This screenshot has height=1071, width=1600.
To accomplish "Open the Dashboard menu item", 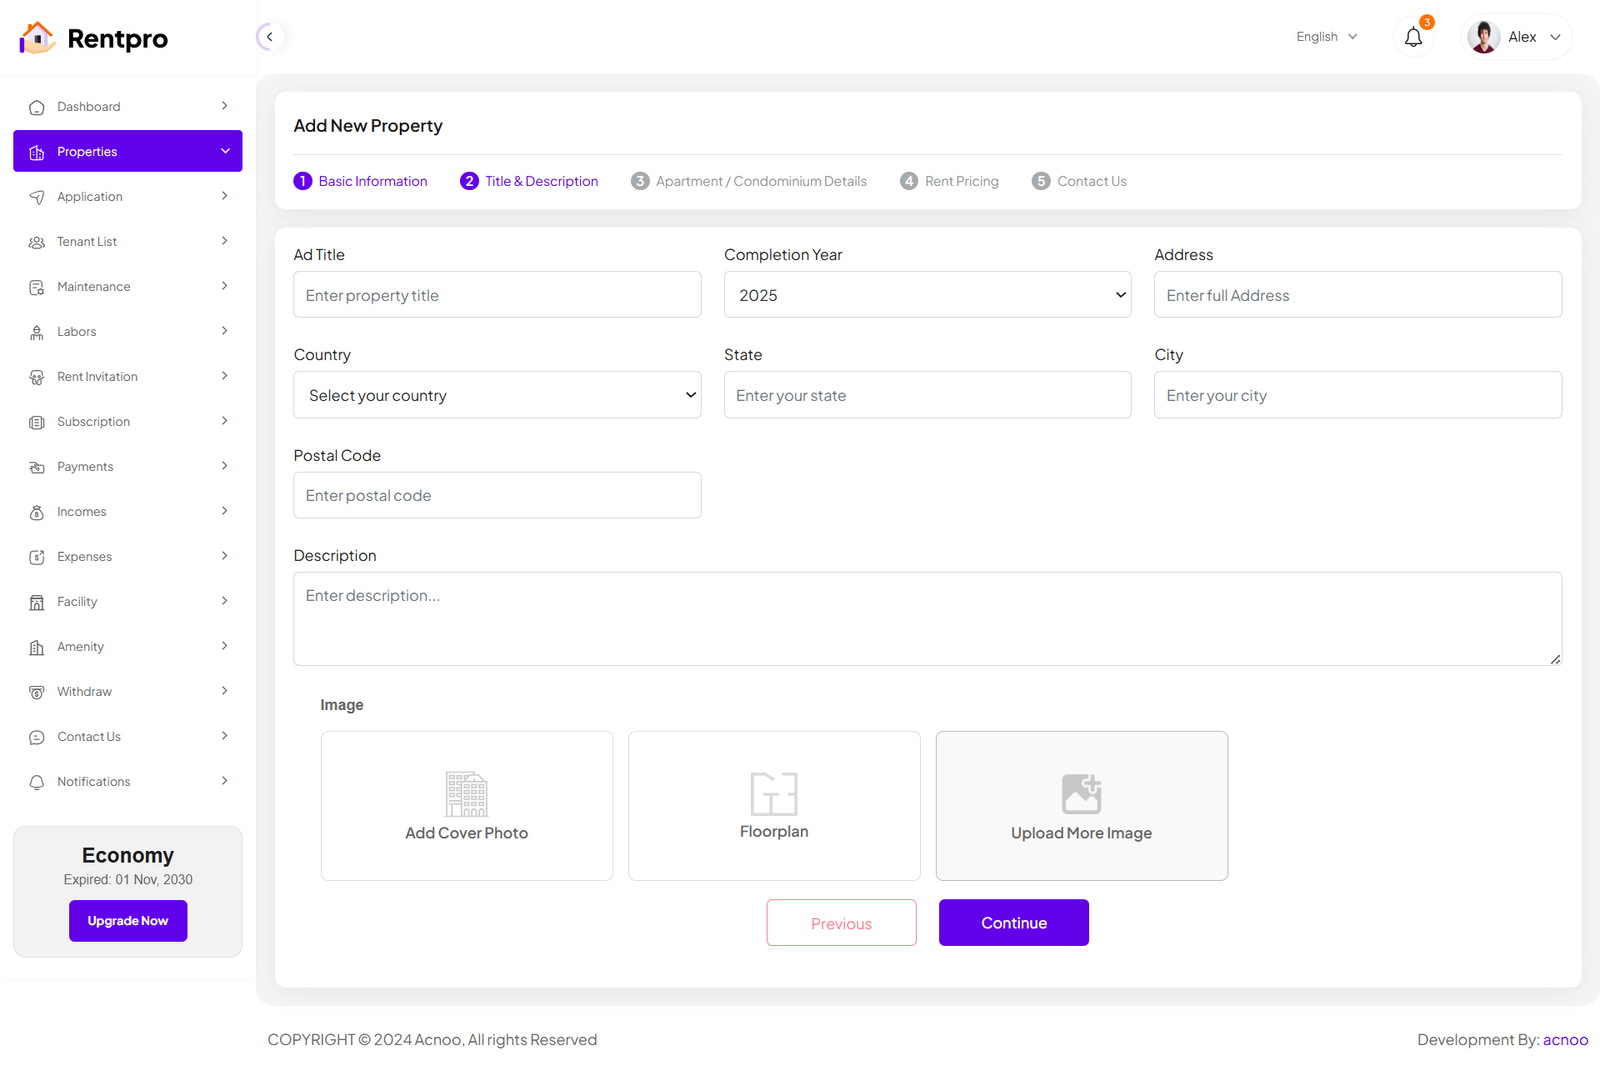I will (x=89, y=107).
